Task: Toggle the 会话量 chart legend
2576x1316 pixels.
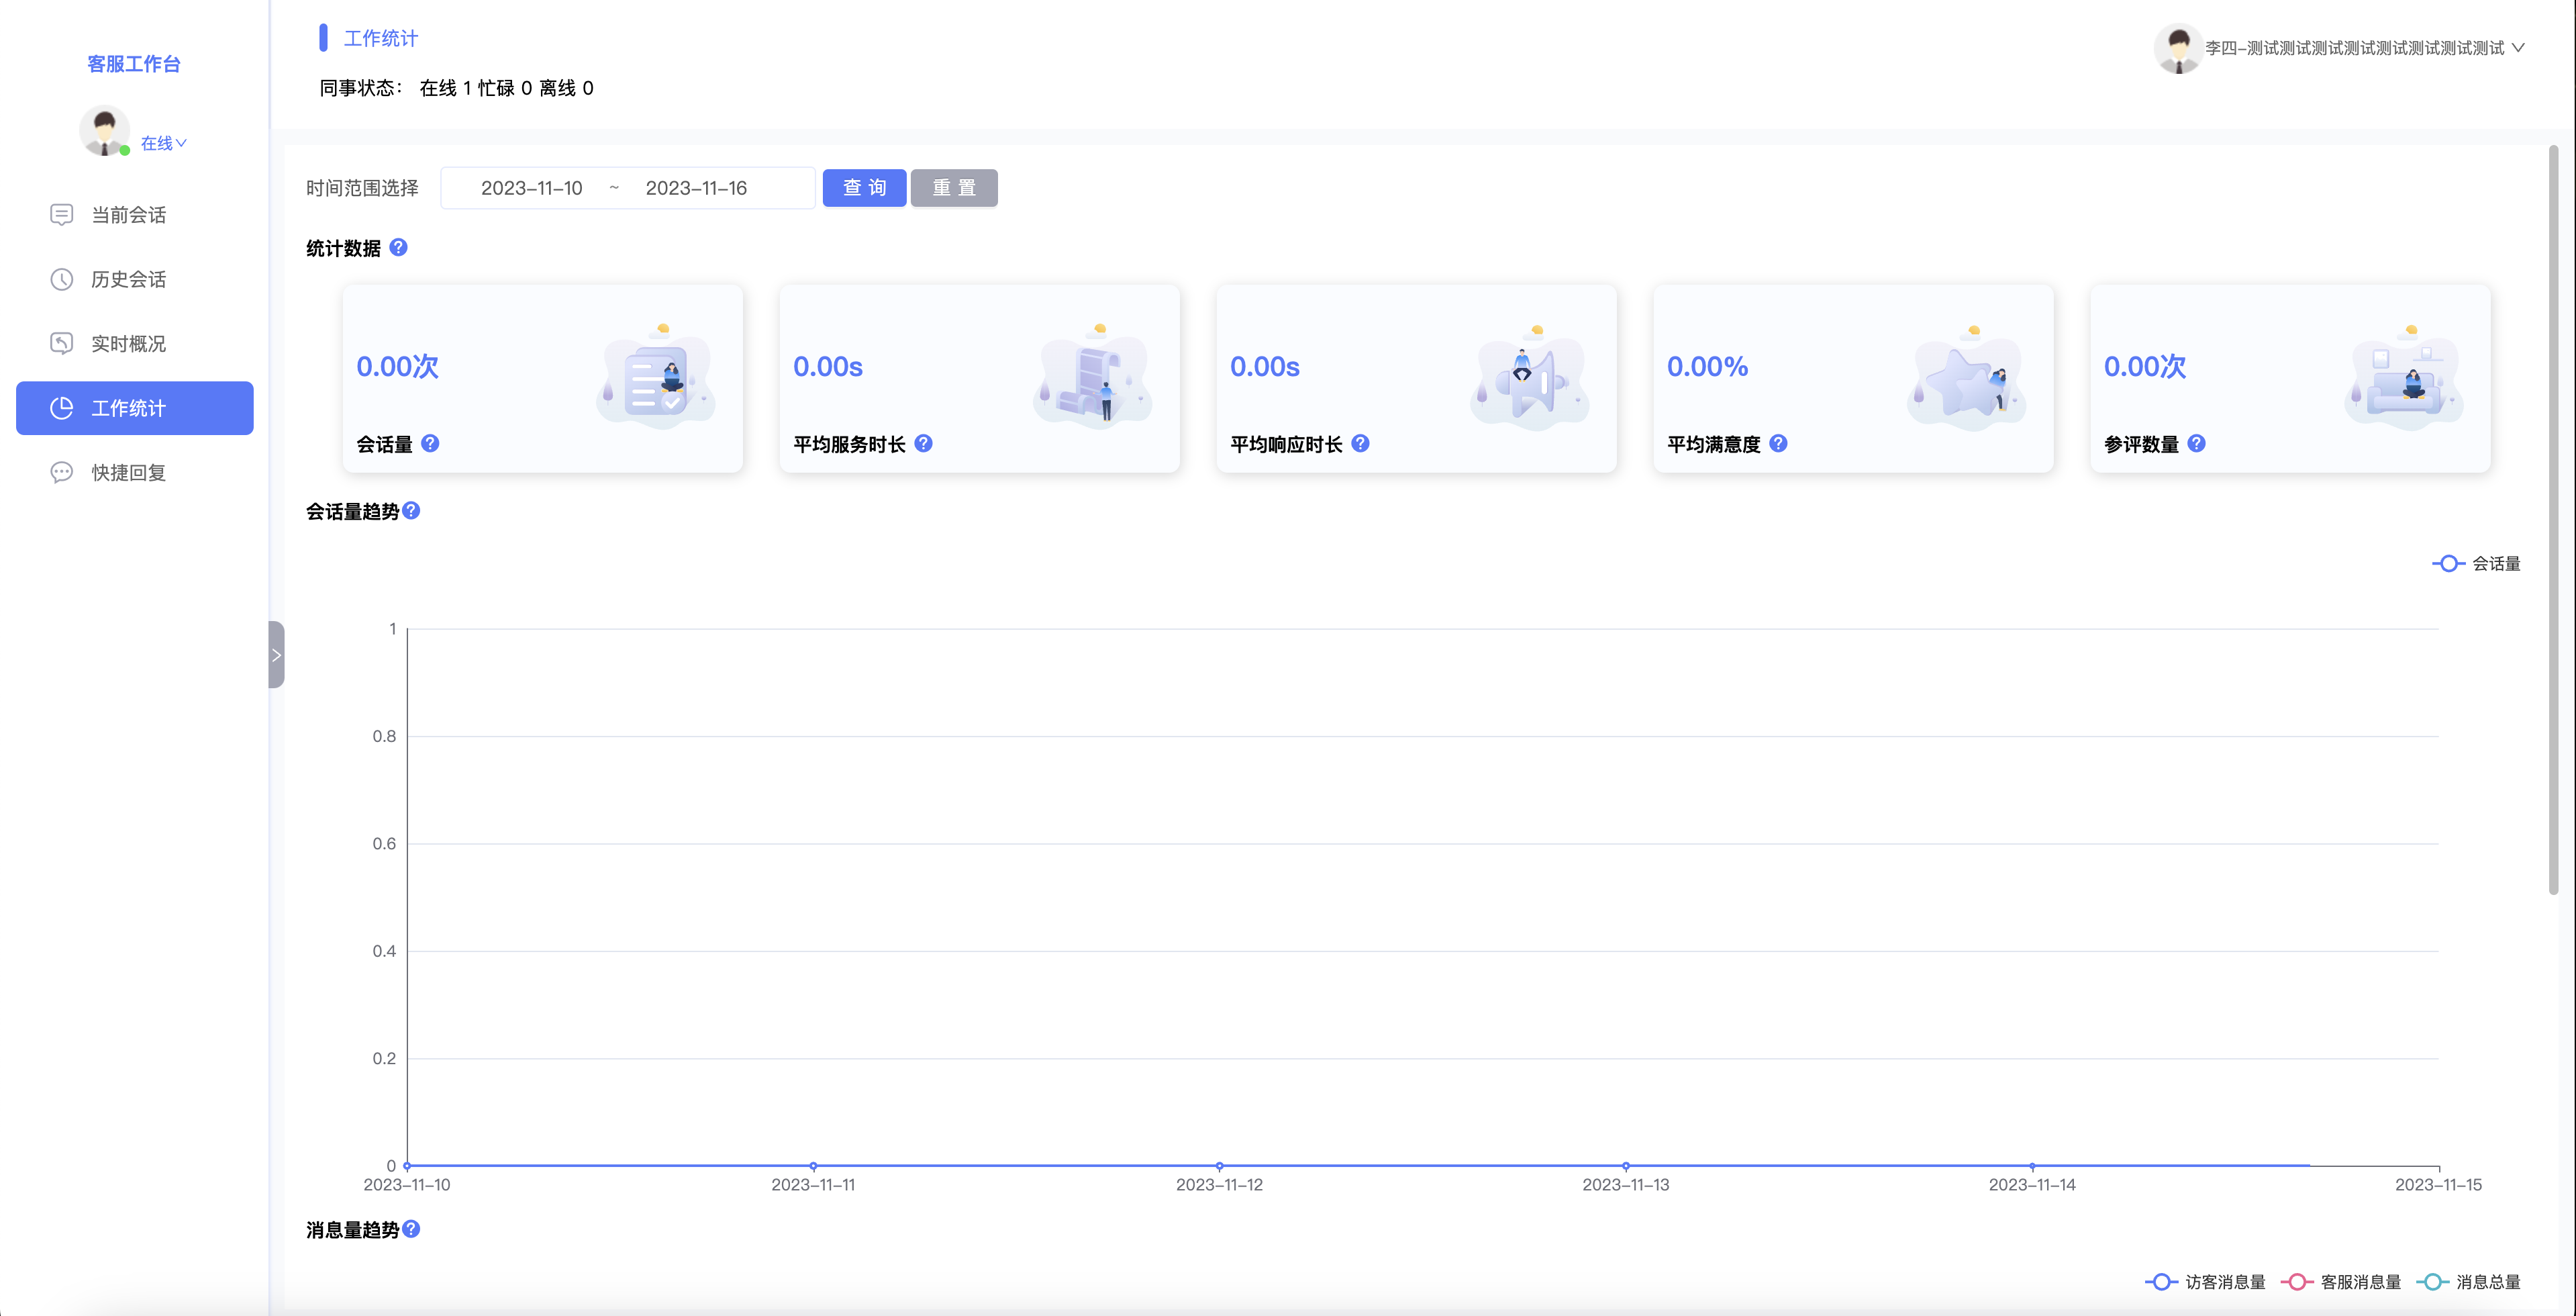Action: click(x=2477, y=564)
